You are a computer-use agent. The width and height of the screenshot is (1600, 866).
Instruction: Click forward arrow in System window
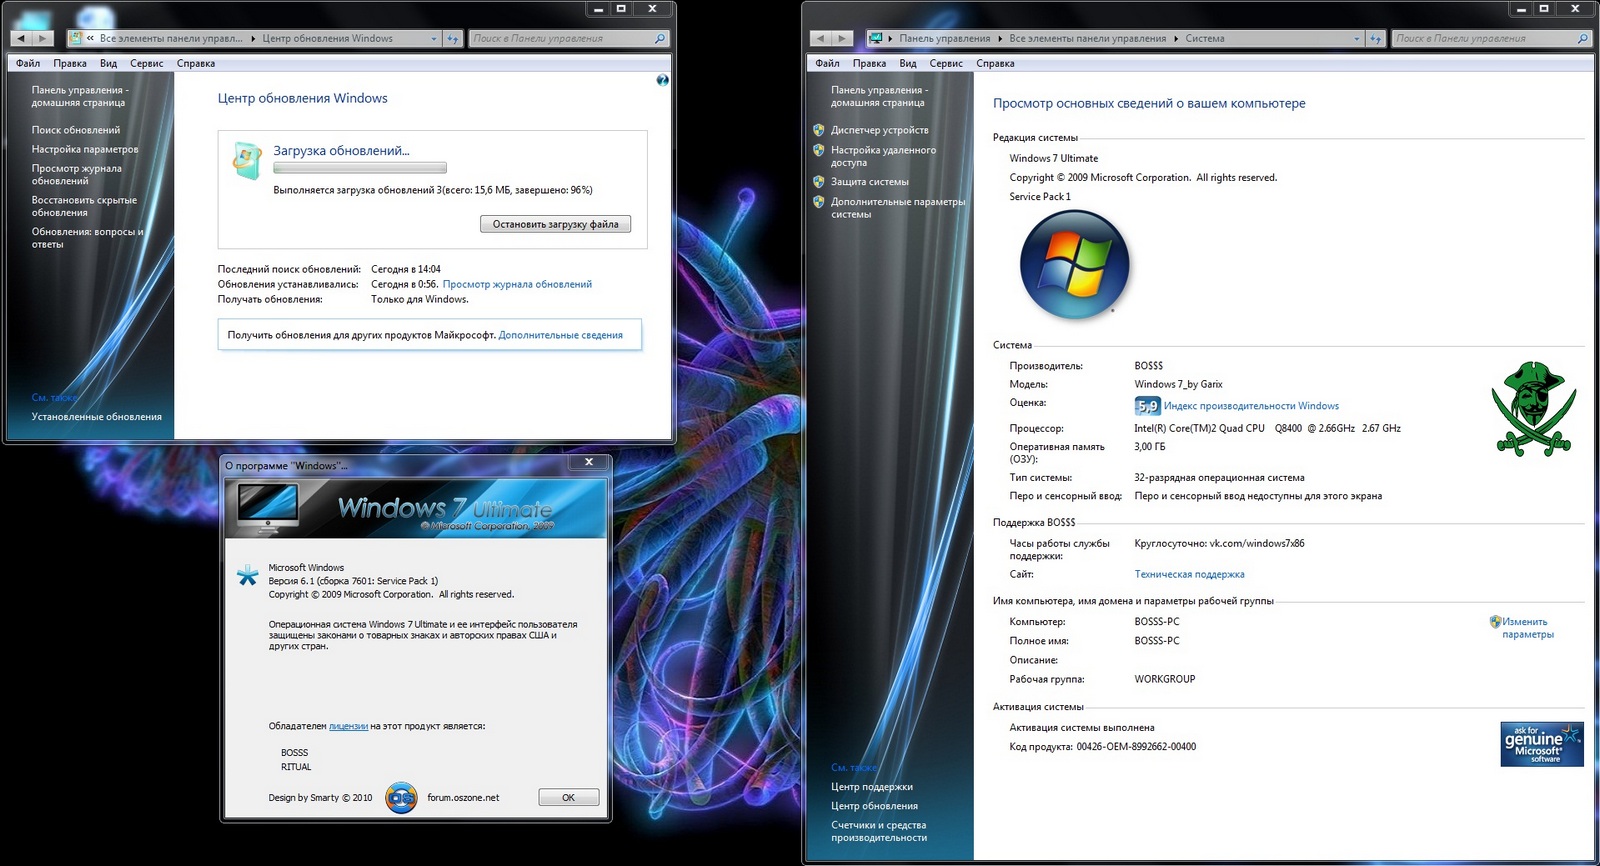pyautogui.click(x=842, y=38)
